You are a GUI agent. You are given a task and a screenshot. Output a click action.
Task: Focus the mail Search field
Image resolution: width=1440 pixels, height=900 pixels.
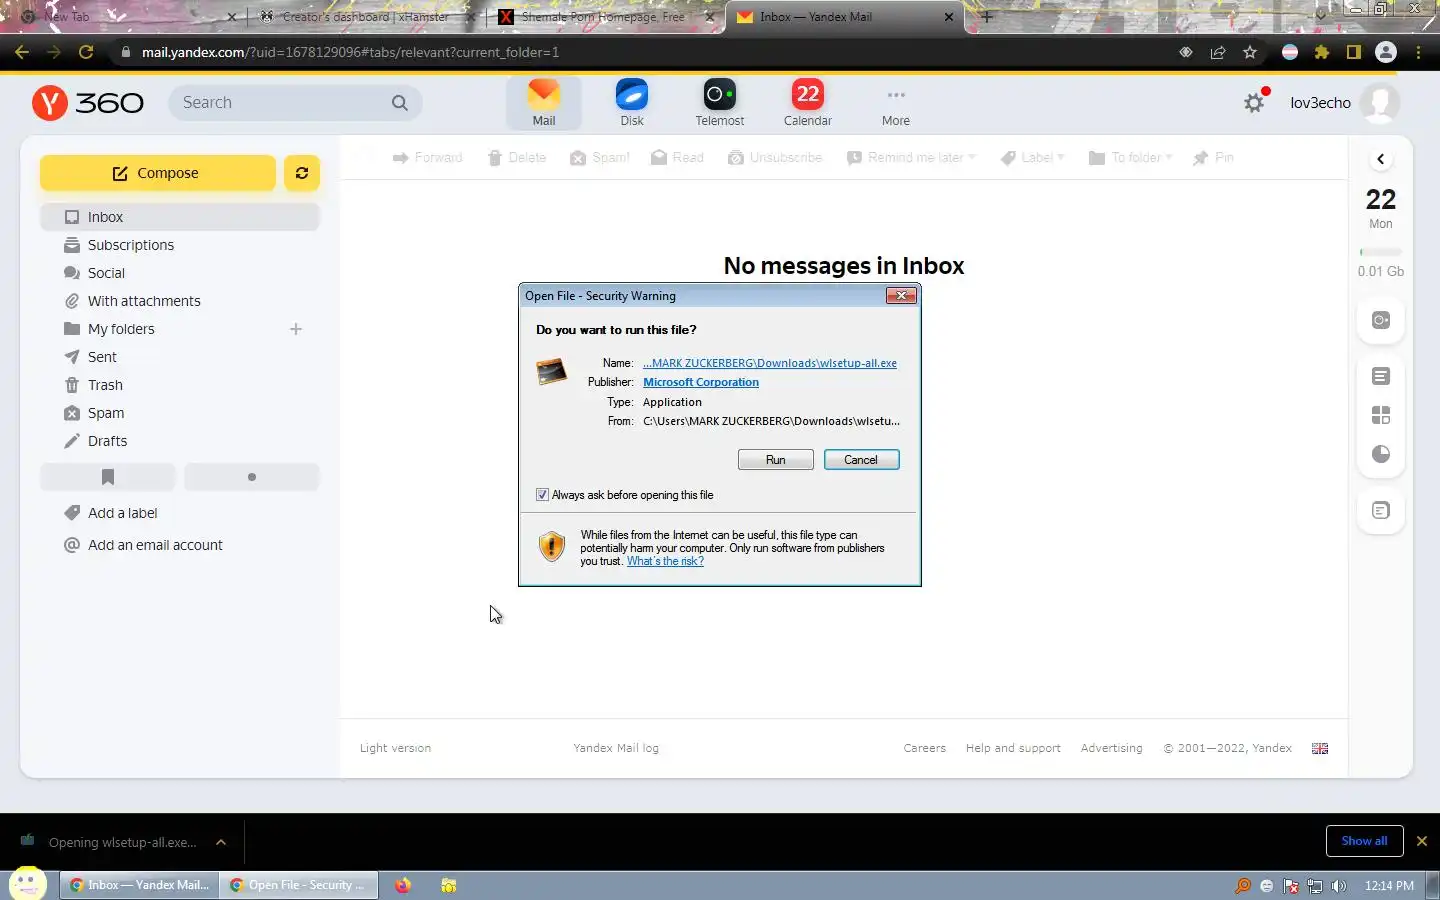(x=294, y=103)
